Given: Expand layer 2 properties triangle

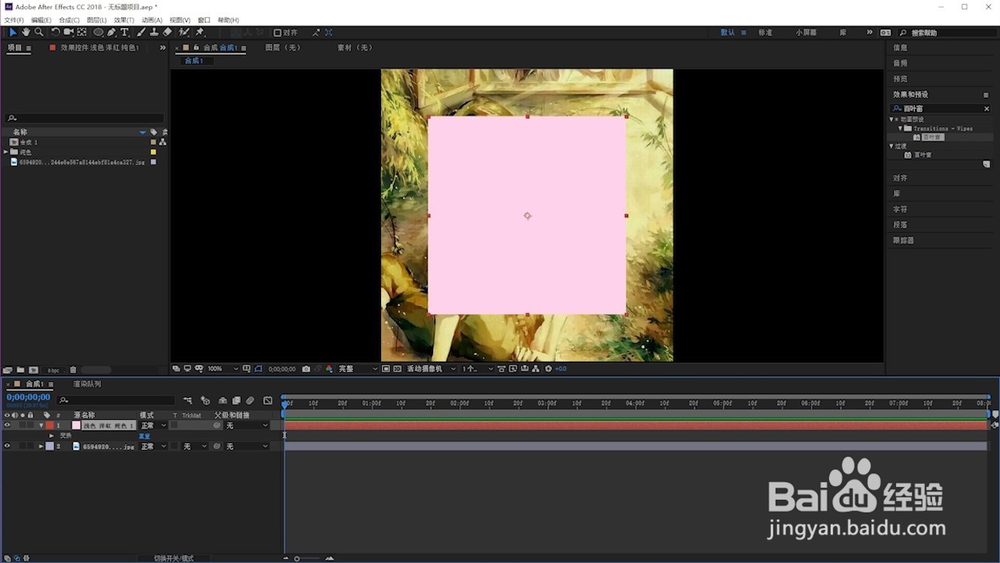Looking at the screenshot, I should click(41, 446).
